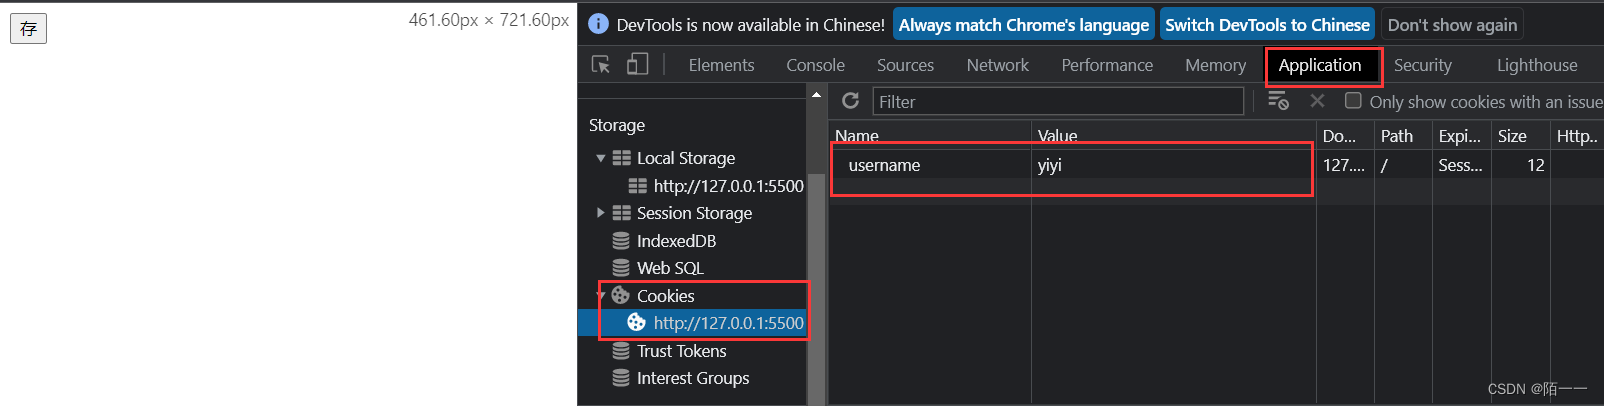The height and width of the screenshot is (406, 1604).
Task: Click the Interest Groups database icon
Action: point(621,378)
